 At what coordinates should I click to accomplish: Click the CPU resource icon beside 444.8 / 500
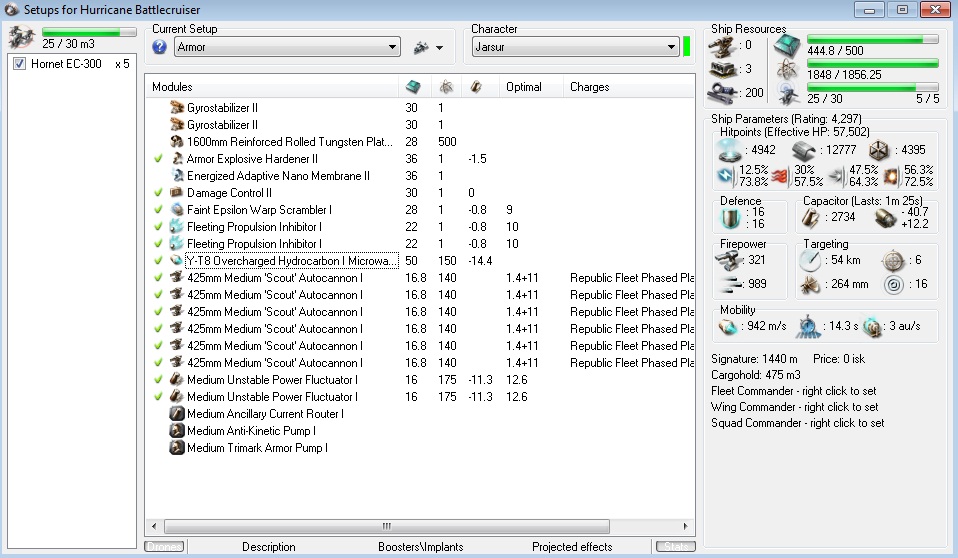[x=788, y=46]
